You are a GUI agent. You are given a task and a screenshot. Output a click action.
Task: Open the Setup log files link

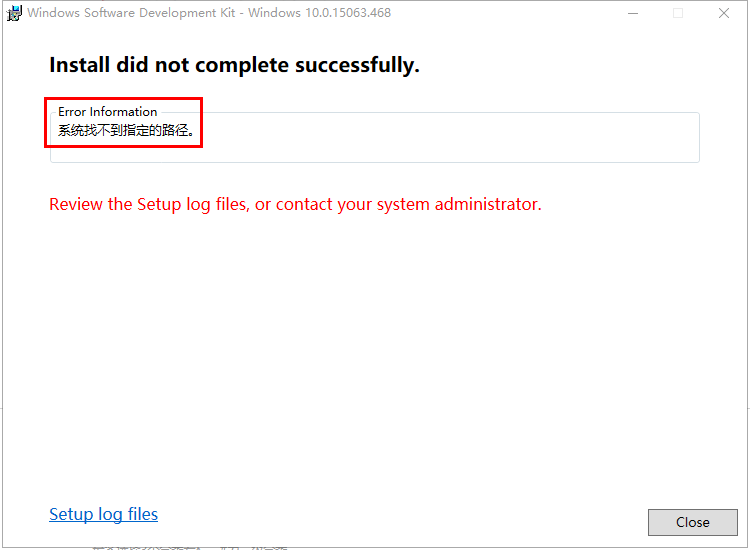(103, 514)
